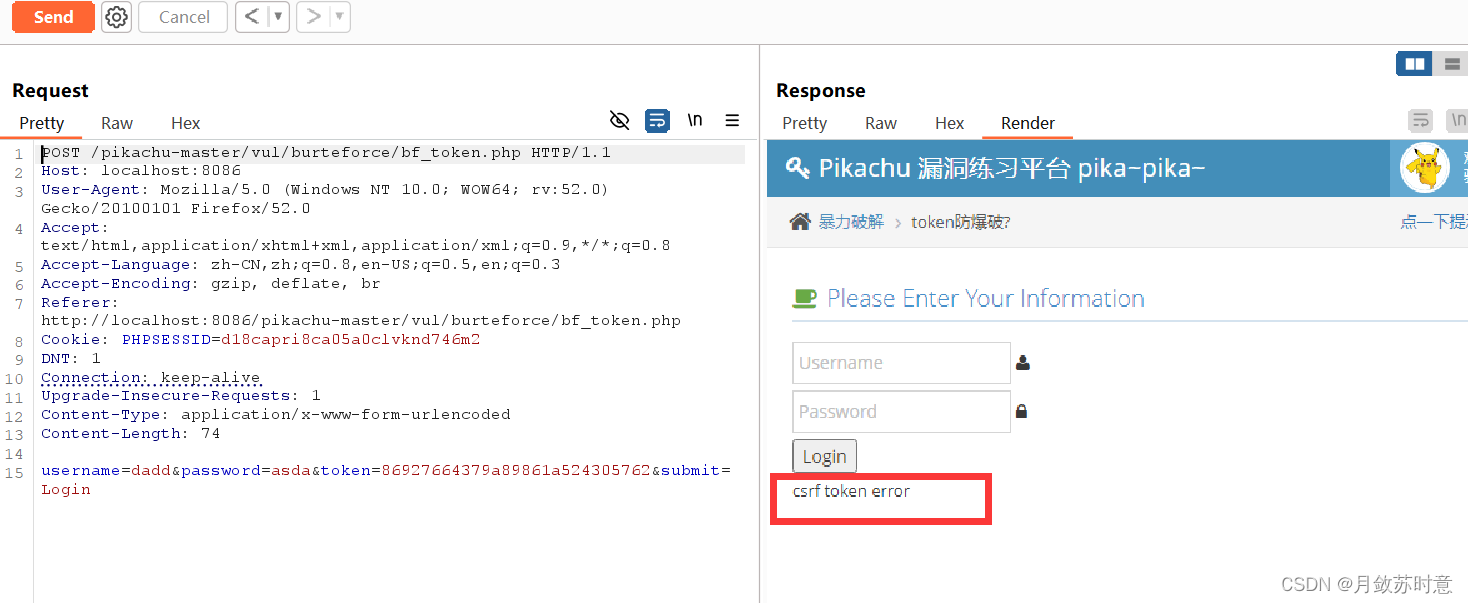This screenshot has width=1468, height=603.
Task: Click Referer header label
Action: tap(79, 302)
